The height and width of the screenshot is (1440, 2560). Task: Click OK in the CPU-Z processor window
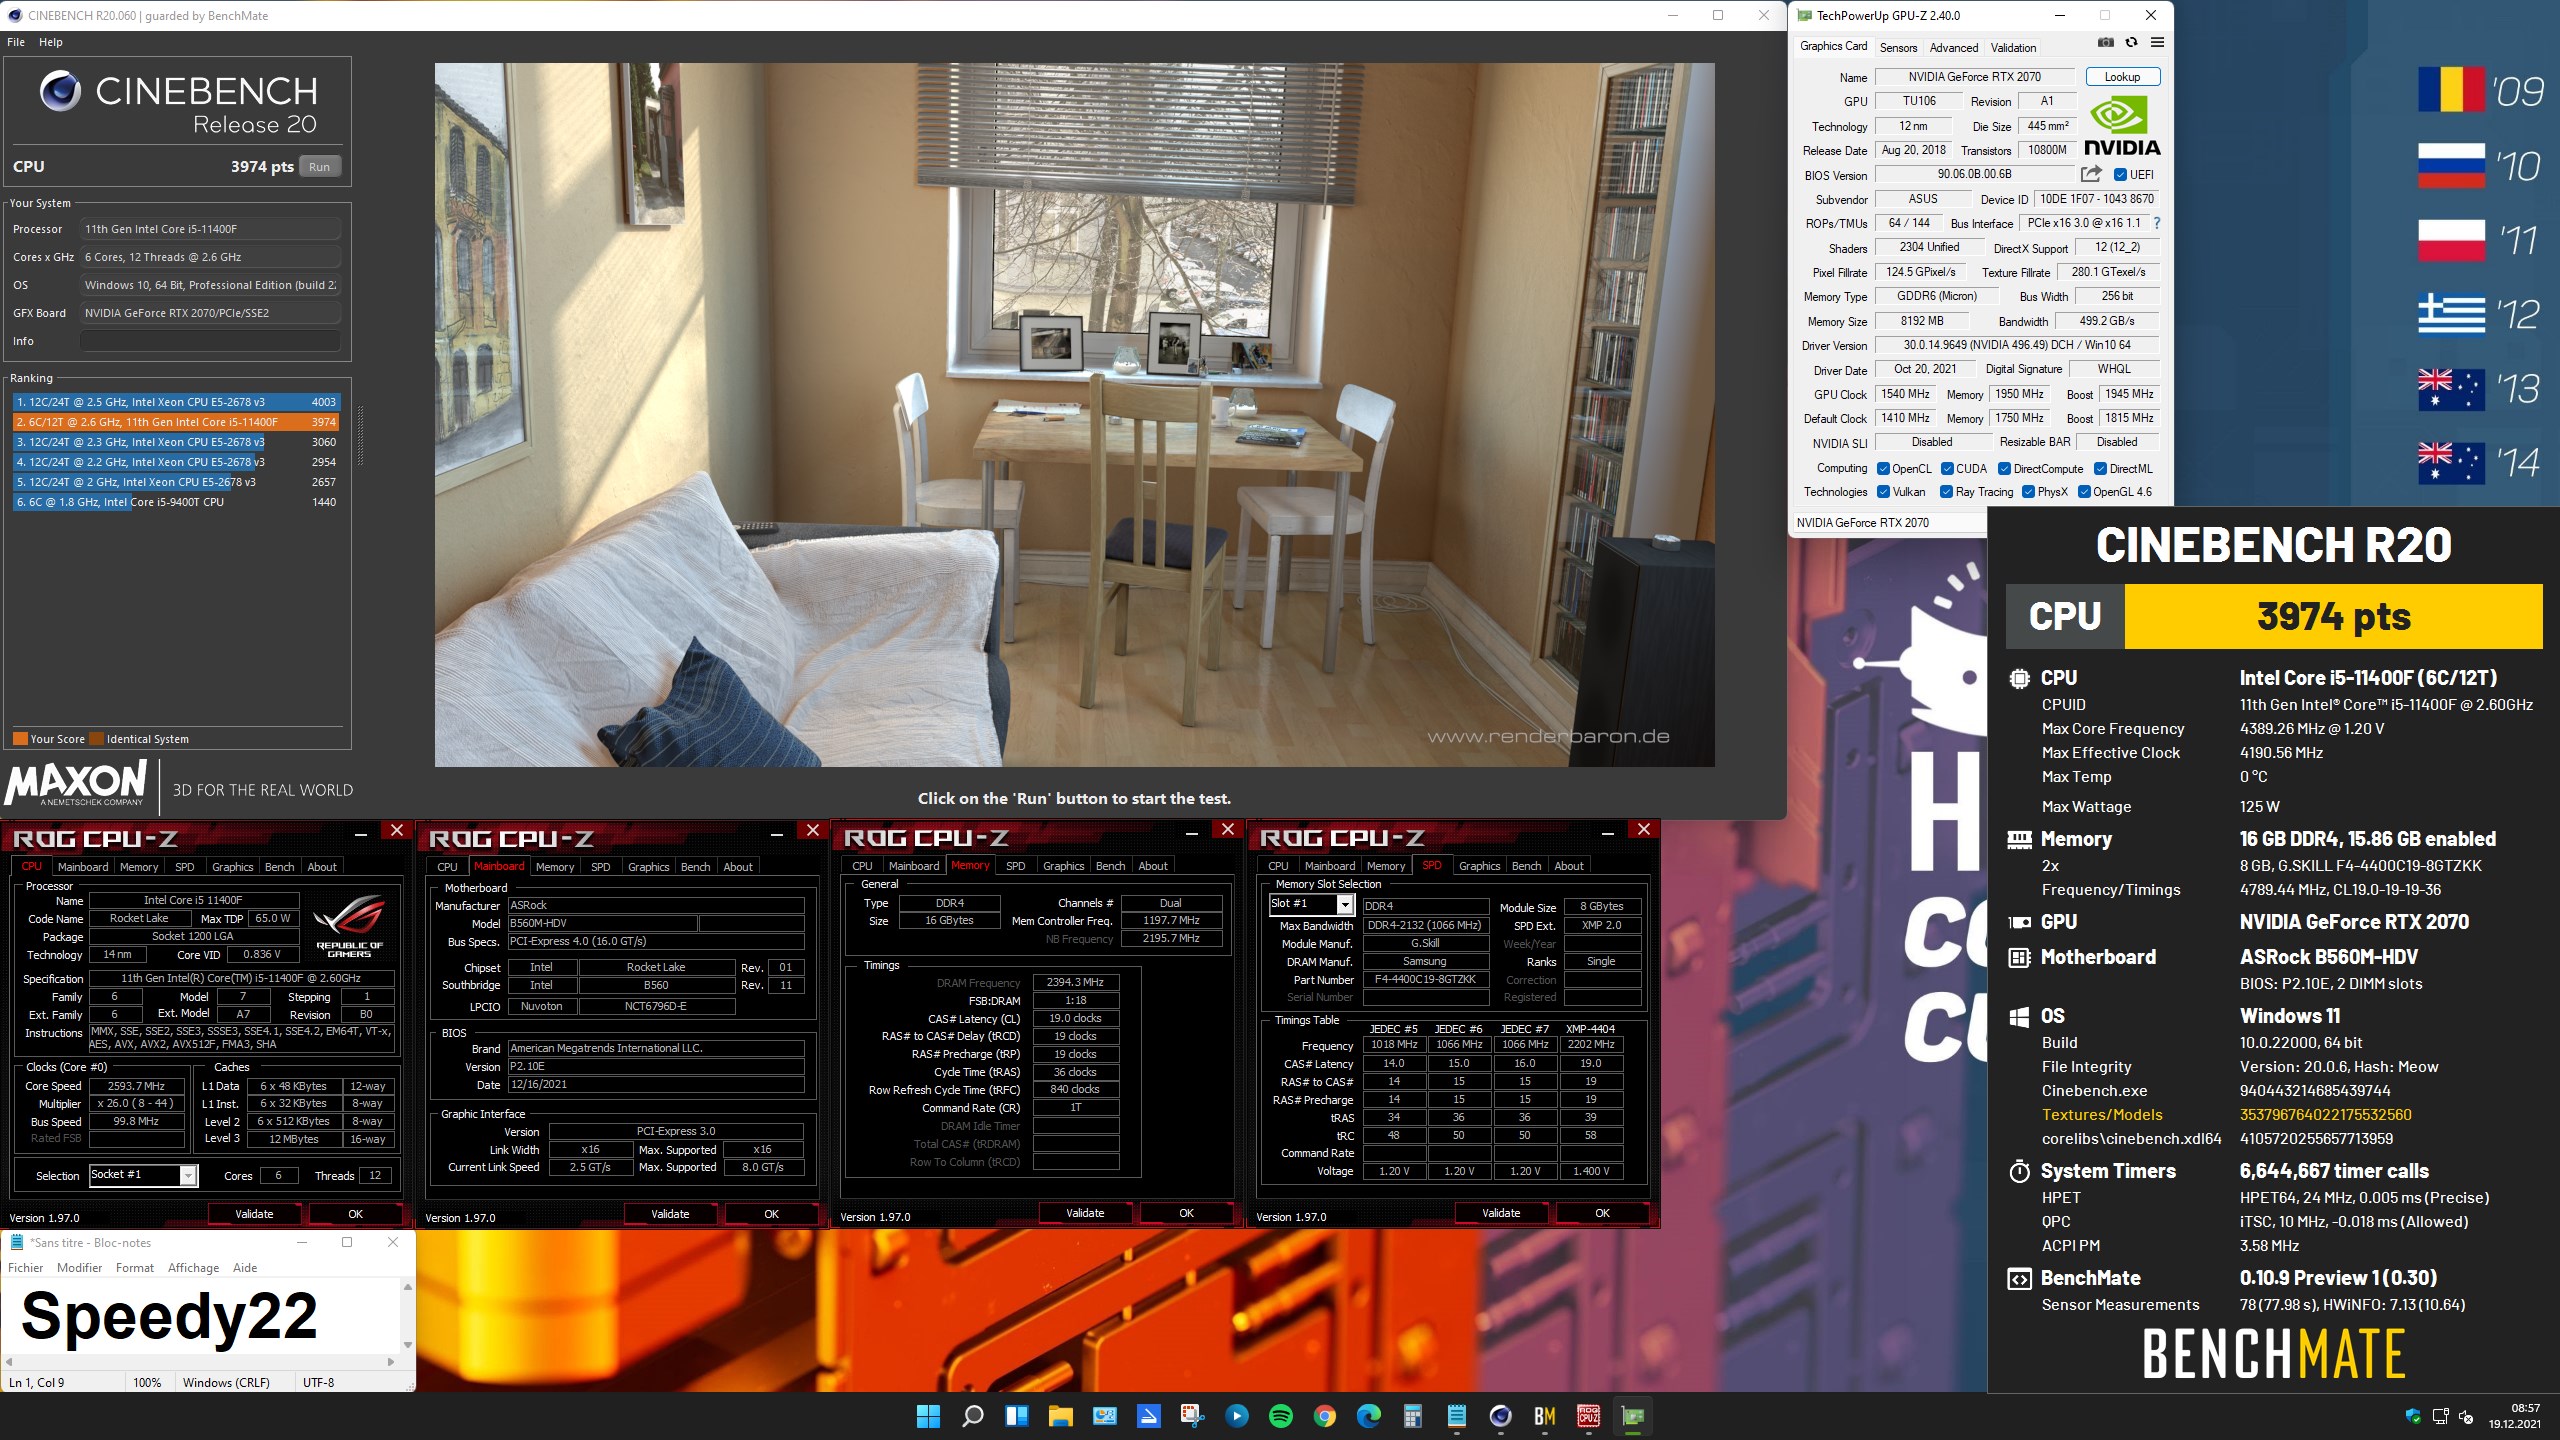pyautogui.click(x=355, y=1214)
